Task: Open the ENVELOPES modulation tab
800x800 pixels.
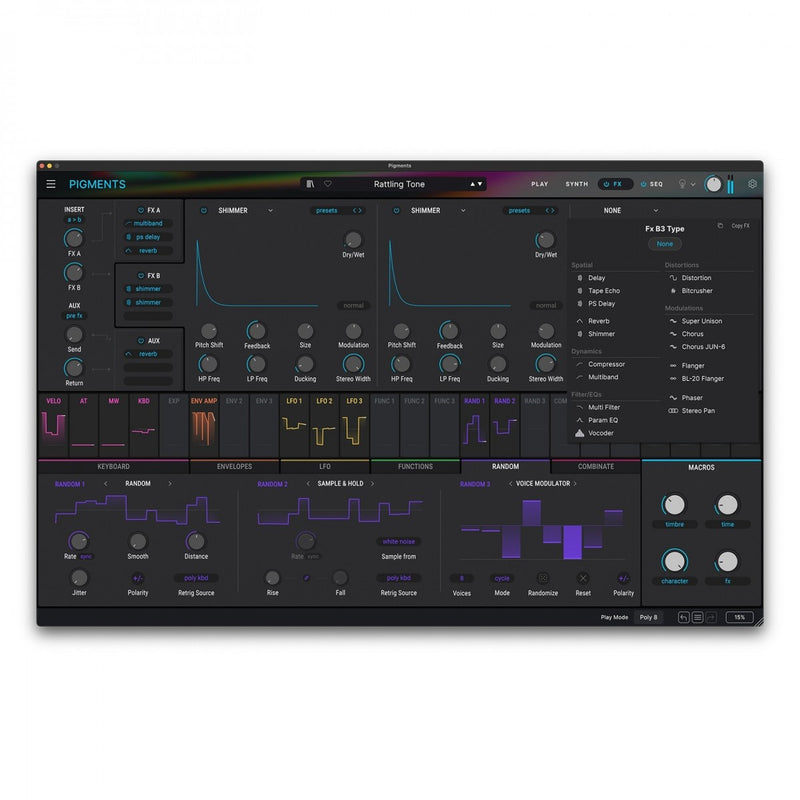Action: (x=233, y=465)
